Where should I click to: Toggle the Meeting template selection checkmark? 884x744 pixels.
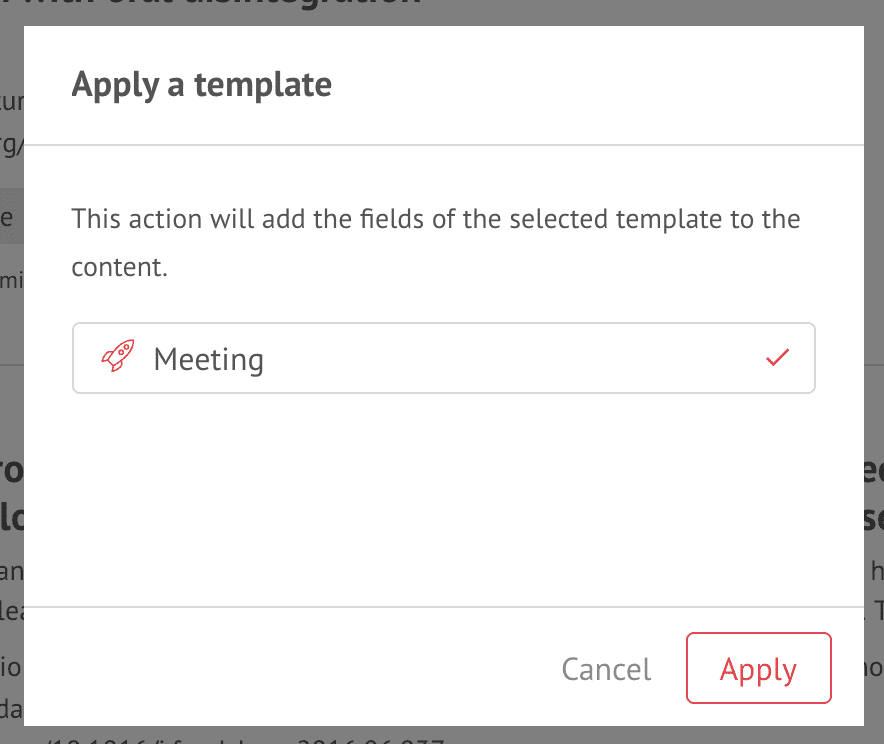[x=777, y=357]
